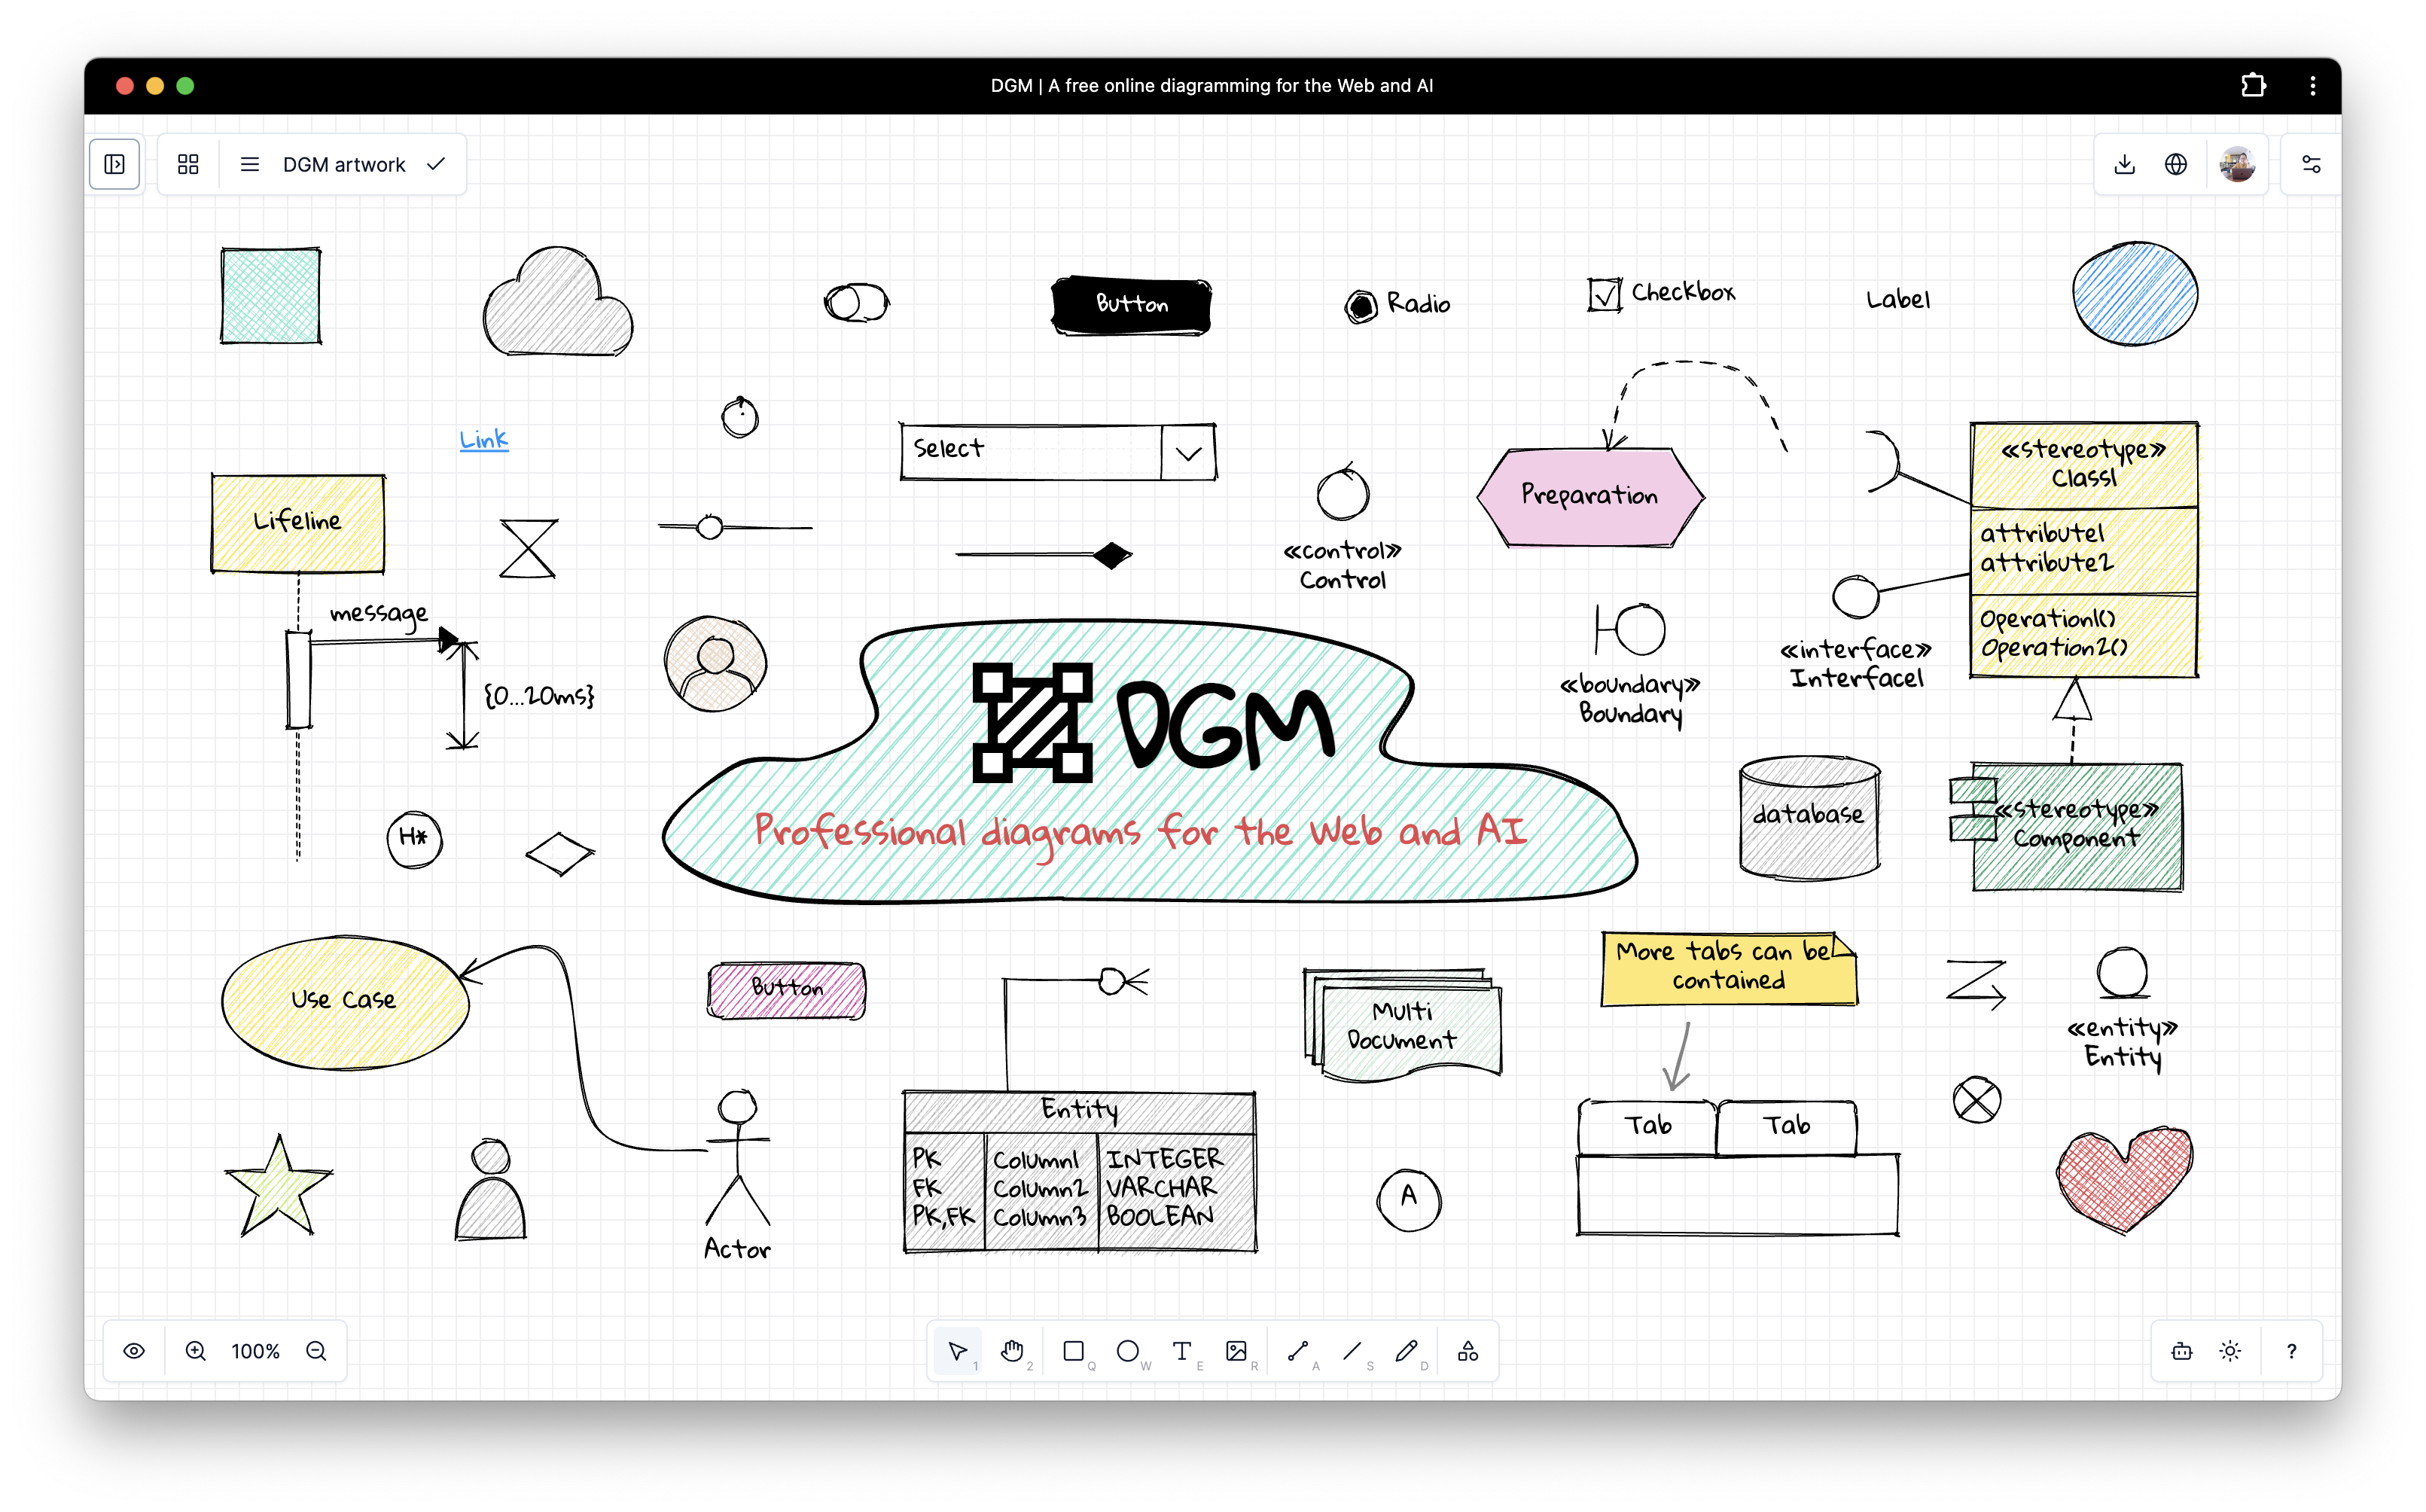Open the shapes library tool
Screen dimensions: 2426x1512
coord(1468,1351)
